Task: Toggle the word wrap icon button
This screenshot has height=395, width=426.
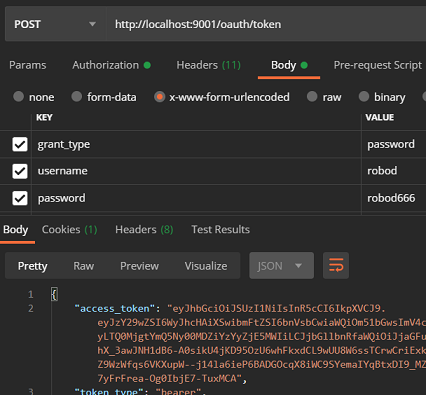Action: tap(336, 266)
